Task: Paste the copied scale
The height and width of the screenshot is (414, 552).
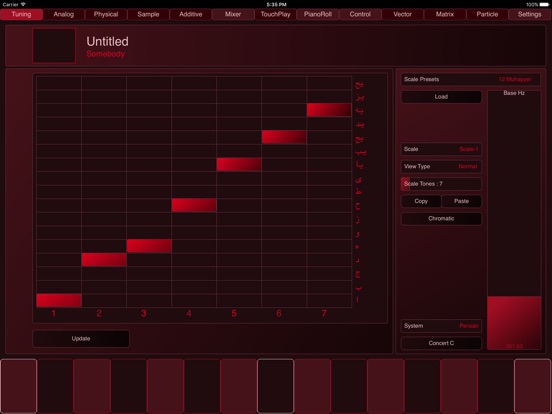Action: [x=461, y=201]
